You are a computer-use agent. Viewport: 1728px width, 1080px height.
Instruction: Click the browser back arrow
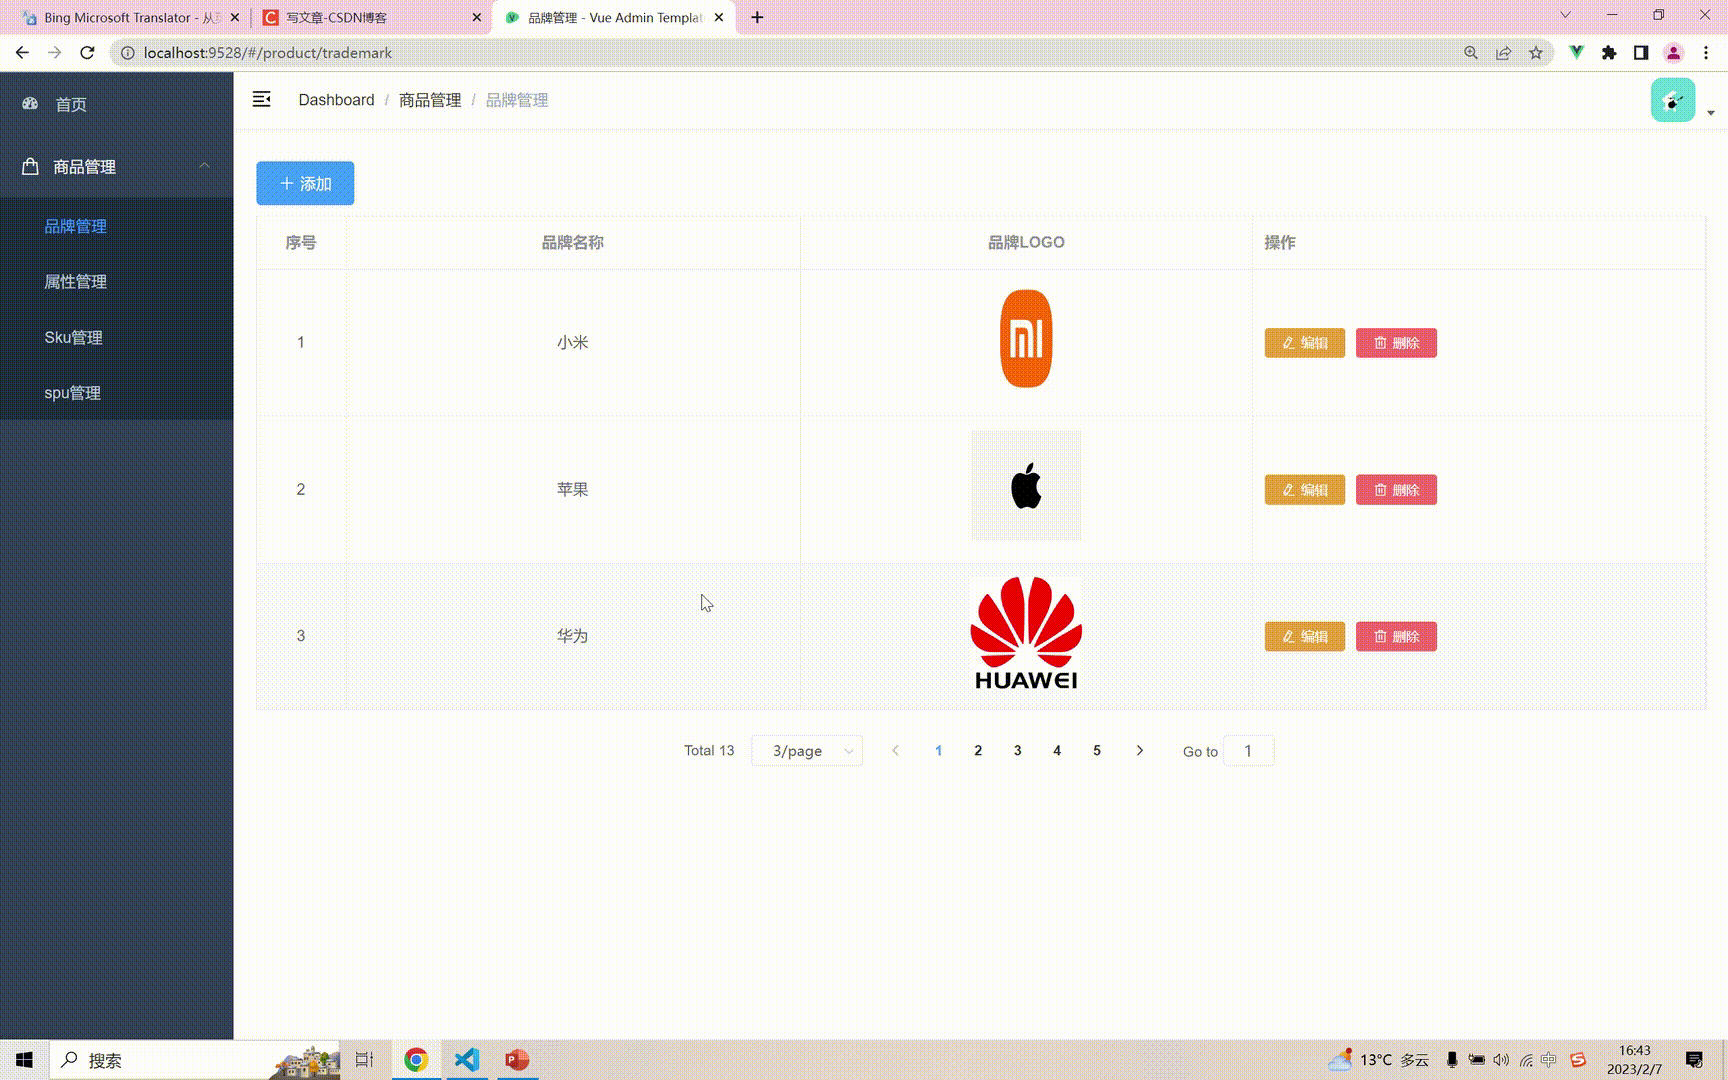22,53
